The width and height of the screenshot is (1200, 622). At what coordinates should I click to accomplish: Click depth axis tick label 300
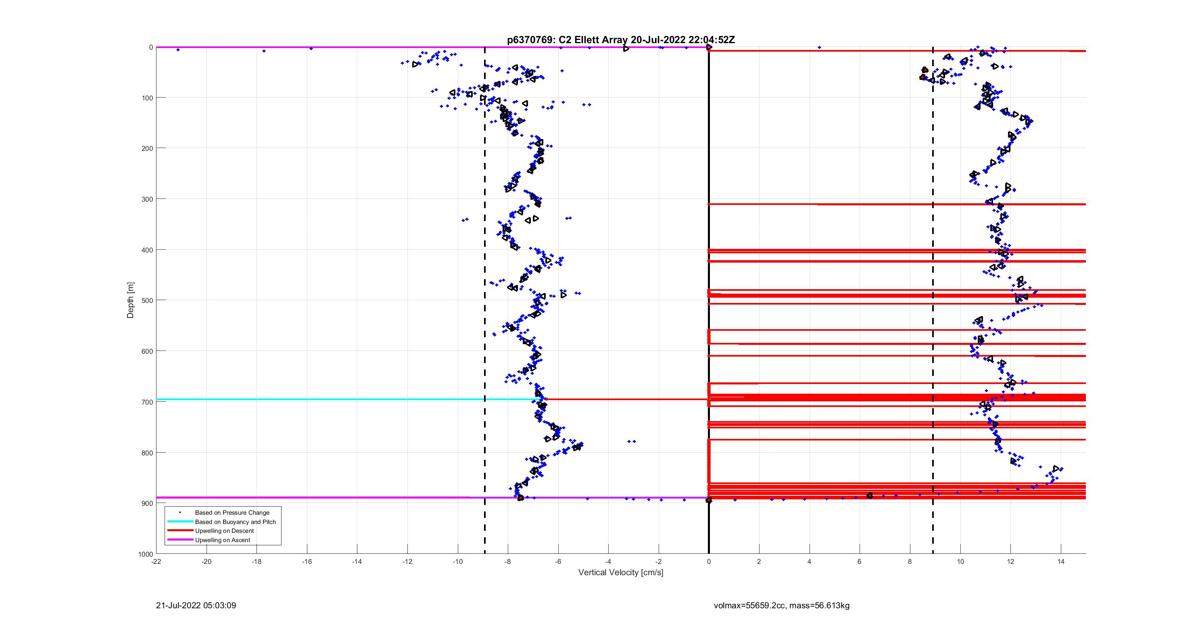(x=145, y=199)
